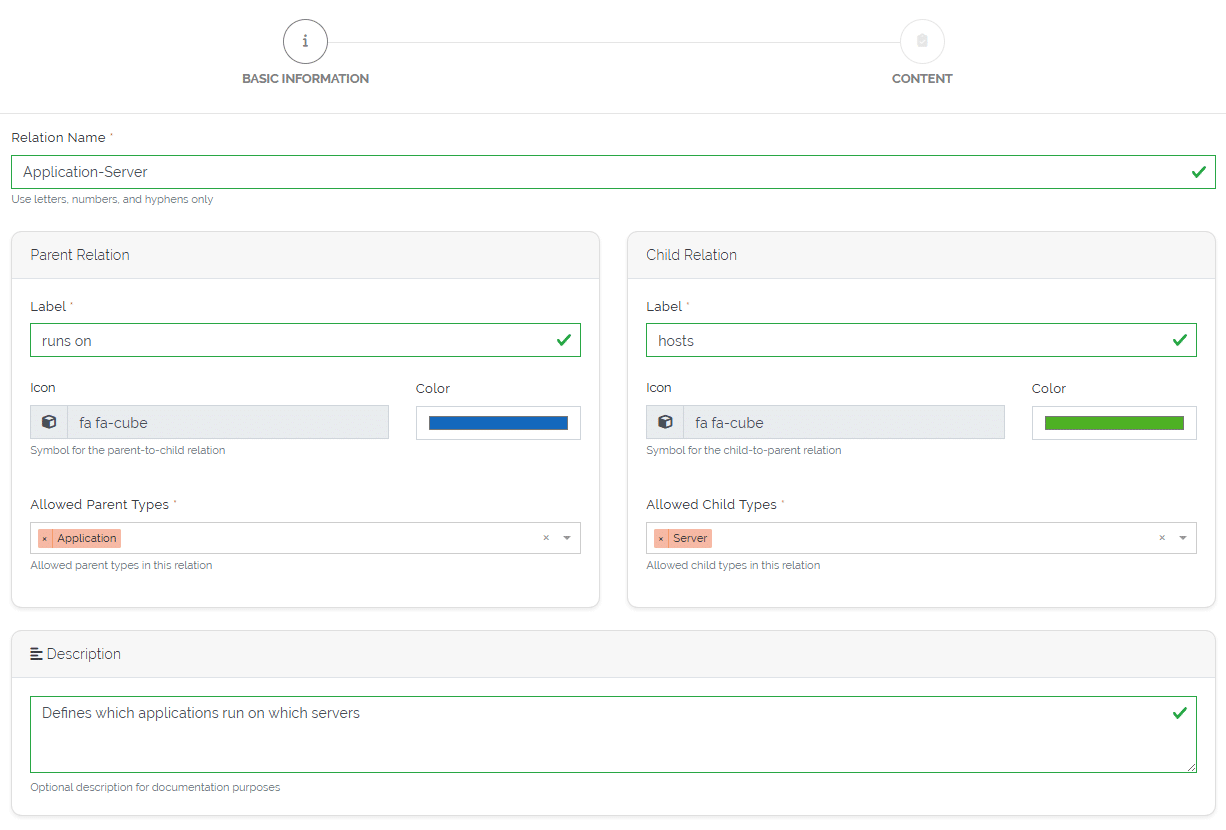
Task: Click the cube icon in Child Relation
Action: point(665,422)
